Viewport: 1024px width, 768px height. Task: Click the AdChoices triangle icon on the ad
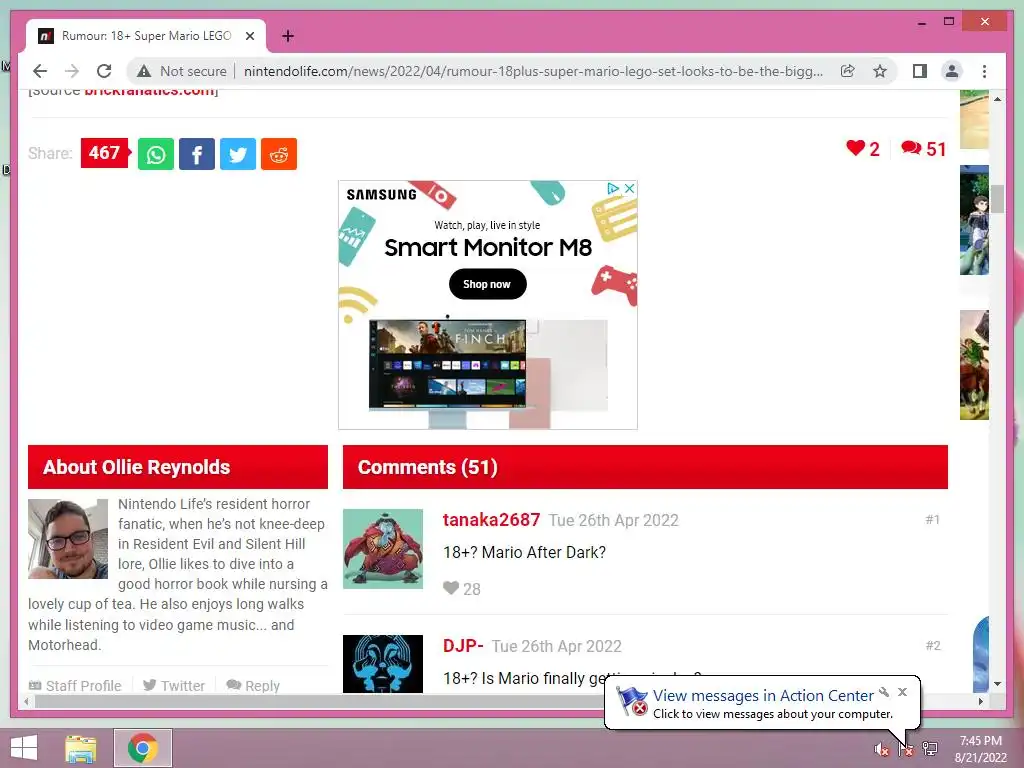coord(613,188)
